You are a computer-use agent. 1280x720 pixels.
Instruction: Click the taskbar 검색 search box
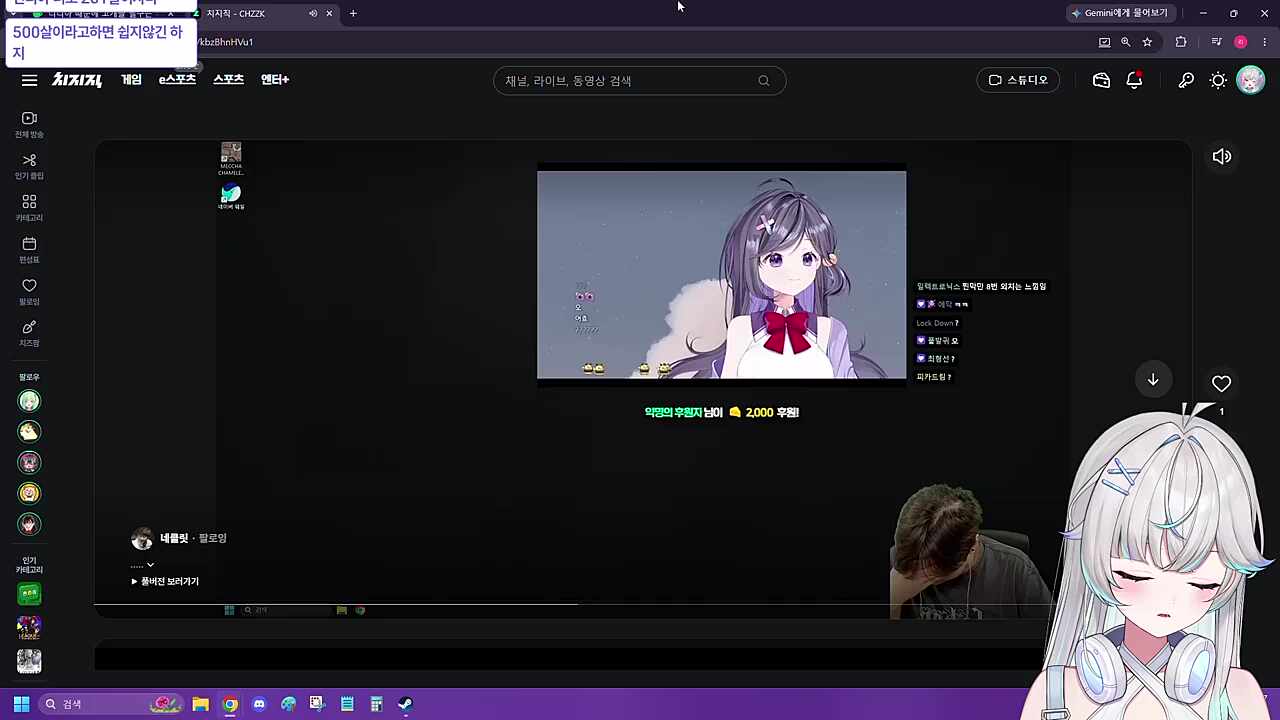point(111,704)
